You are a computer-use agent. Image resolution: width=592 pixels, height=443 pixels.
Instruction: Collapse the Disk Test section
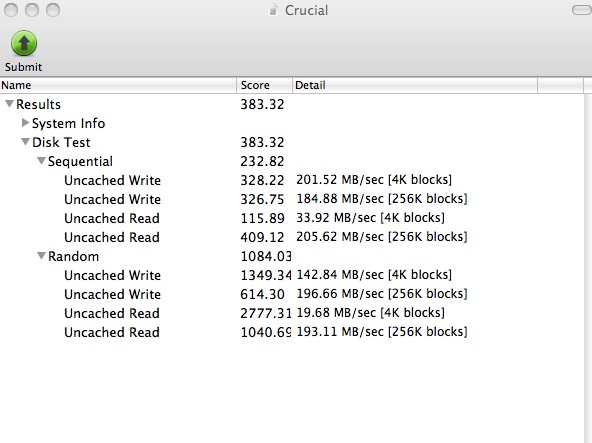[x=25, y=142]
